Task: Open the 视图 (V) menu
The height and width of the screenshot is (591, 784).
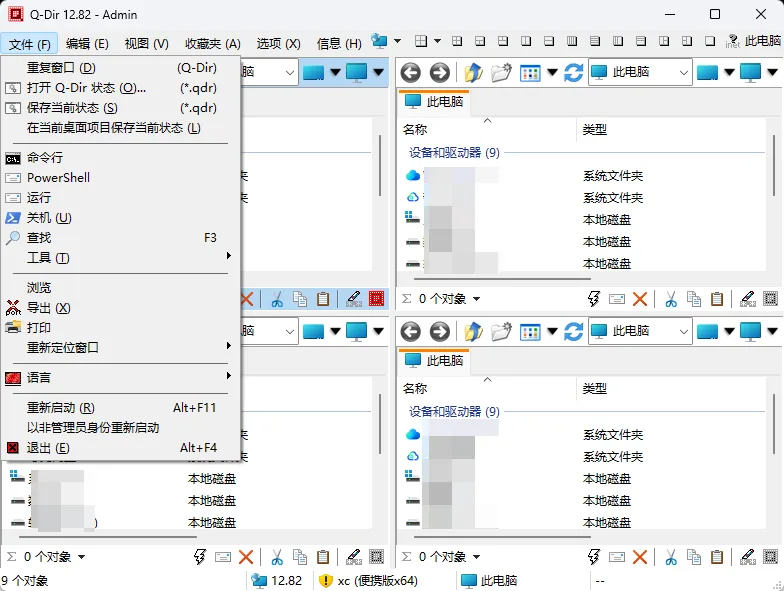Action: coord(146,44)
